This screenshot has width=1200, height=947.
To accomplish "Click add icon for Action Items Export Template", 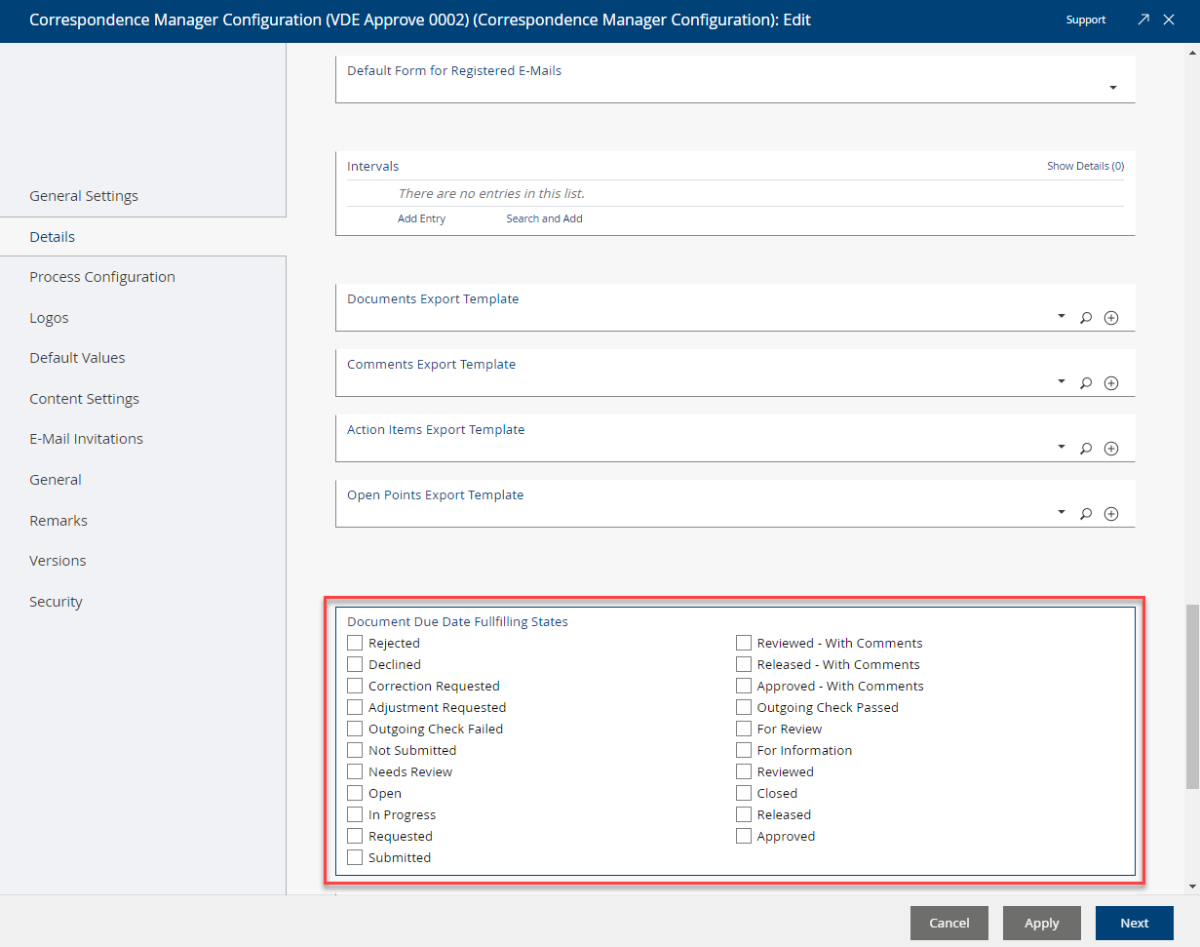I will click(x=1111, y=449).
